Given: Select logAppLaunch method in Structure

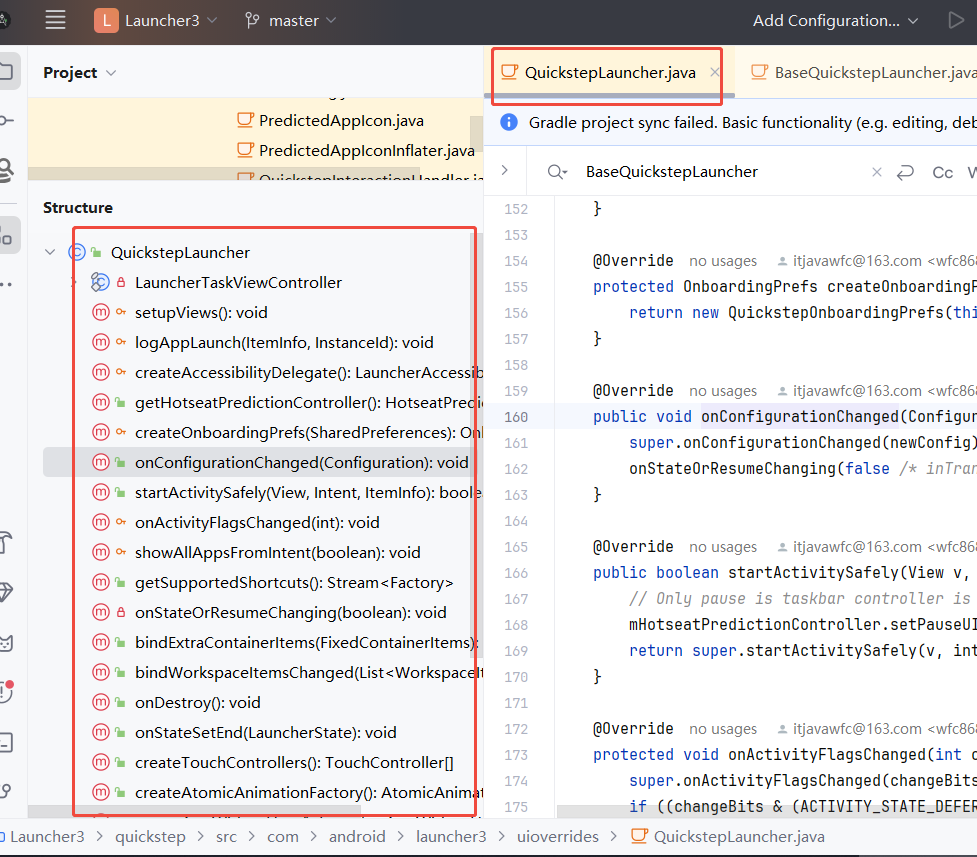Looking at the screenshot, I should (x=284, y=342).
